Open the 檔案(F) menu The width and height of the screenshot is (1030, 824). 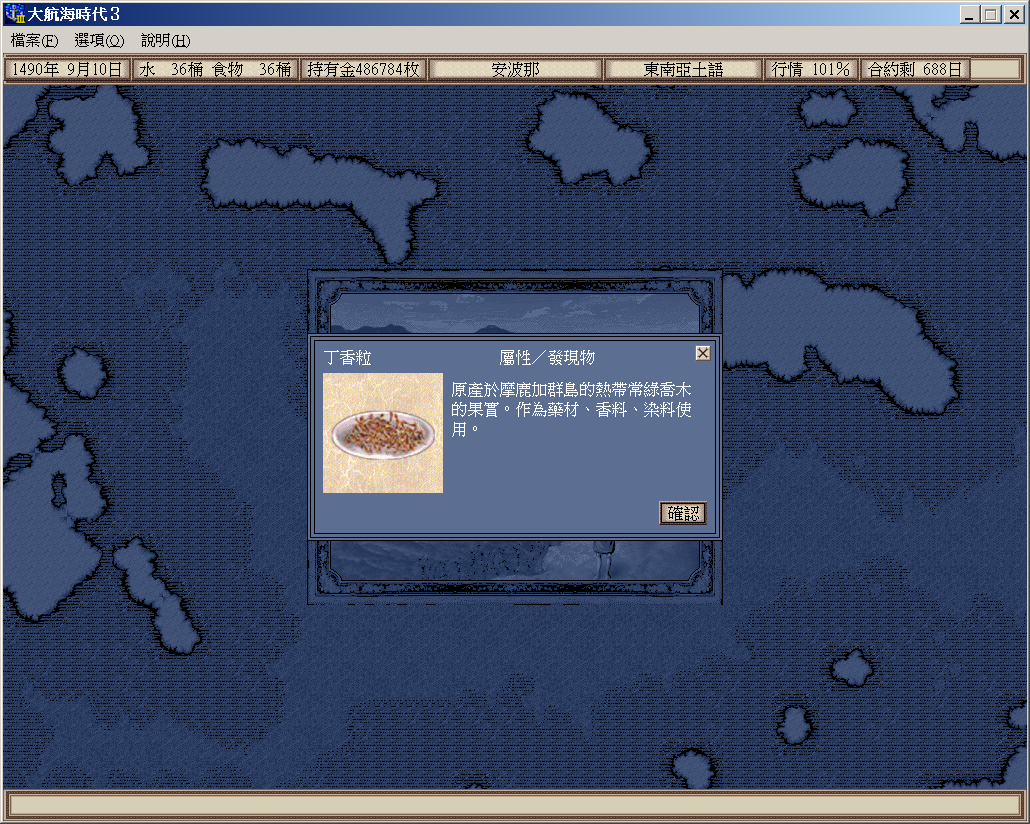35,41
